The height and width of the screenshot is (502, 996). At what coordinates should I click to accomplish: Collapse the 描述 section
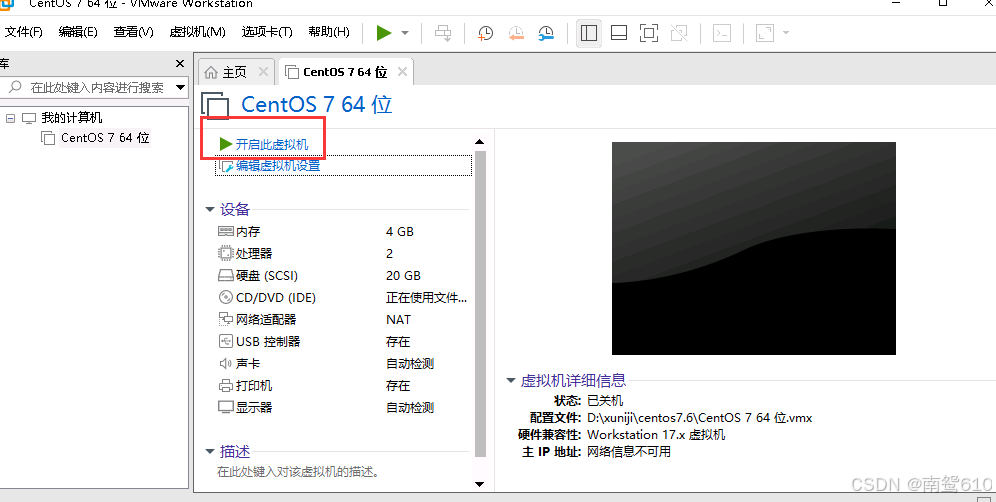pos(210,452)
